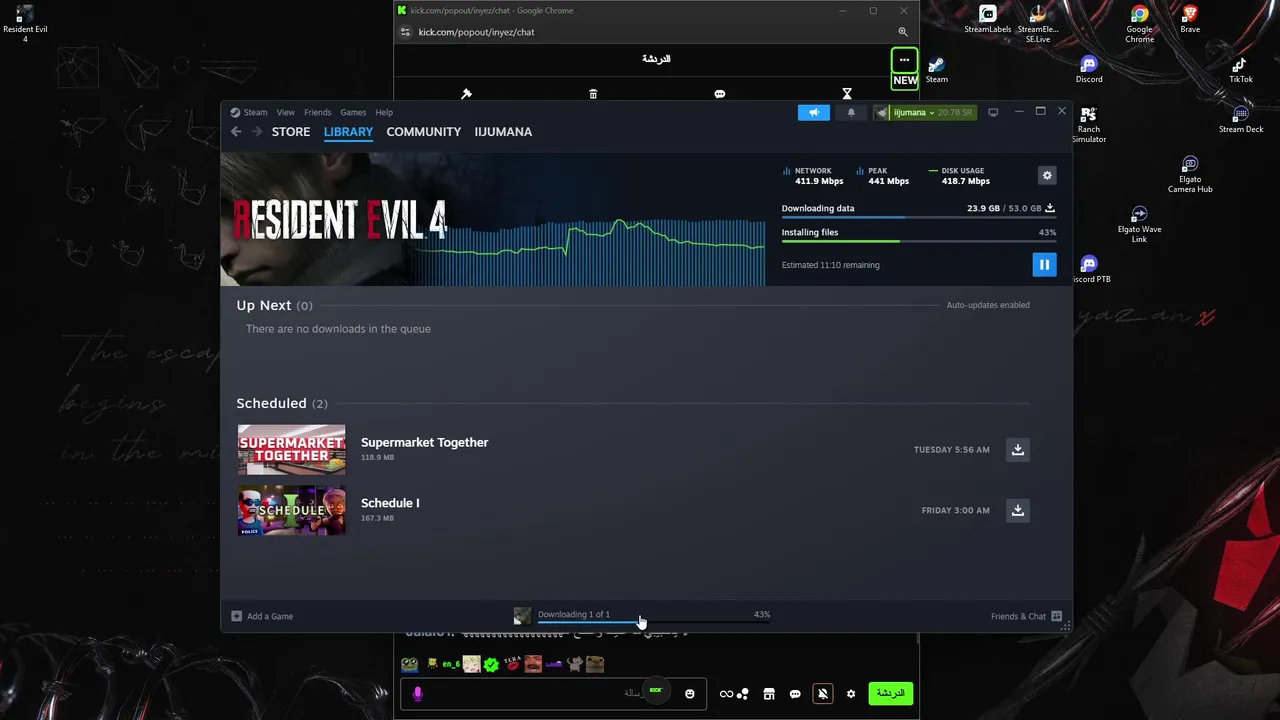Open emoji picker in Kick chat

pyautogui.click(x=689, y=694)
